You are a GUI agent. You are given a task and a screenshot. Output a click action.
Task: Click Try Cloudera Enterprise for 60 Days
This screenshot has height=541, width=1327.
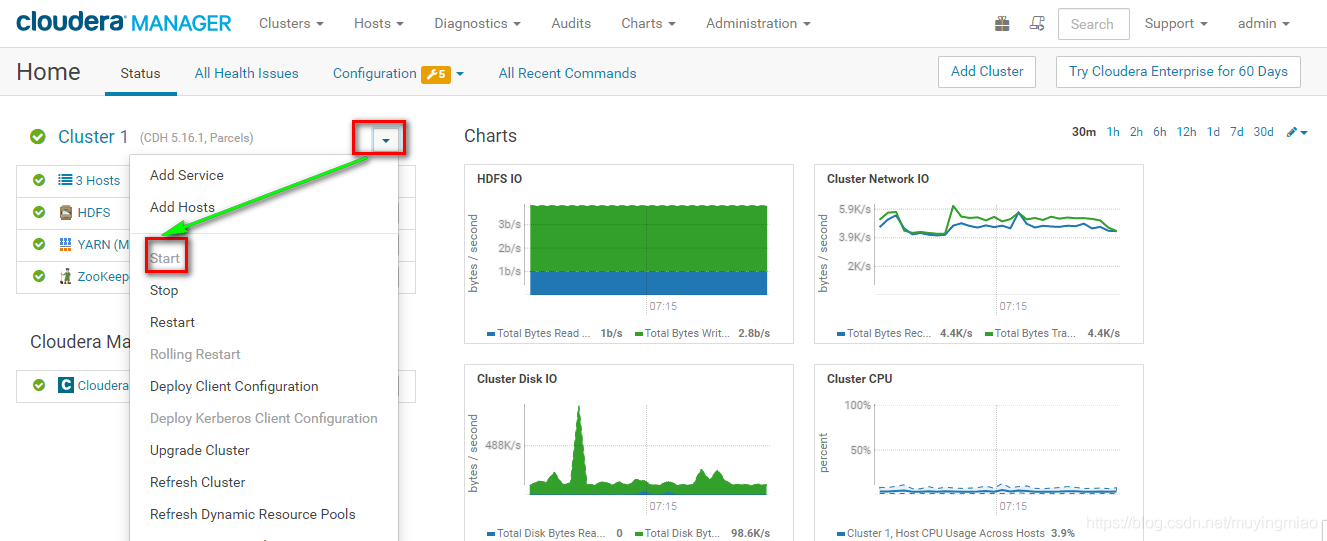coord(1178,72)
